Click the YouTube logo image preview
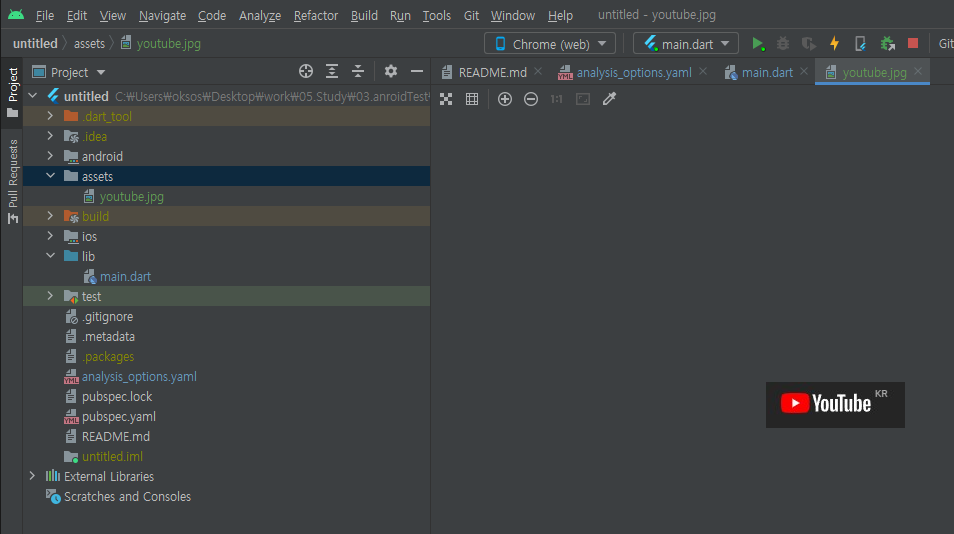 [x=835, y=404]
